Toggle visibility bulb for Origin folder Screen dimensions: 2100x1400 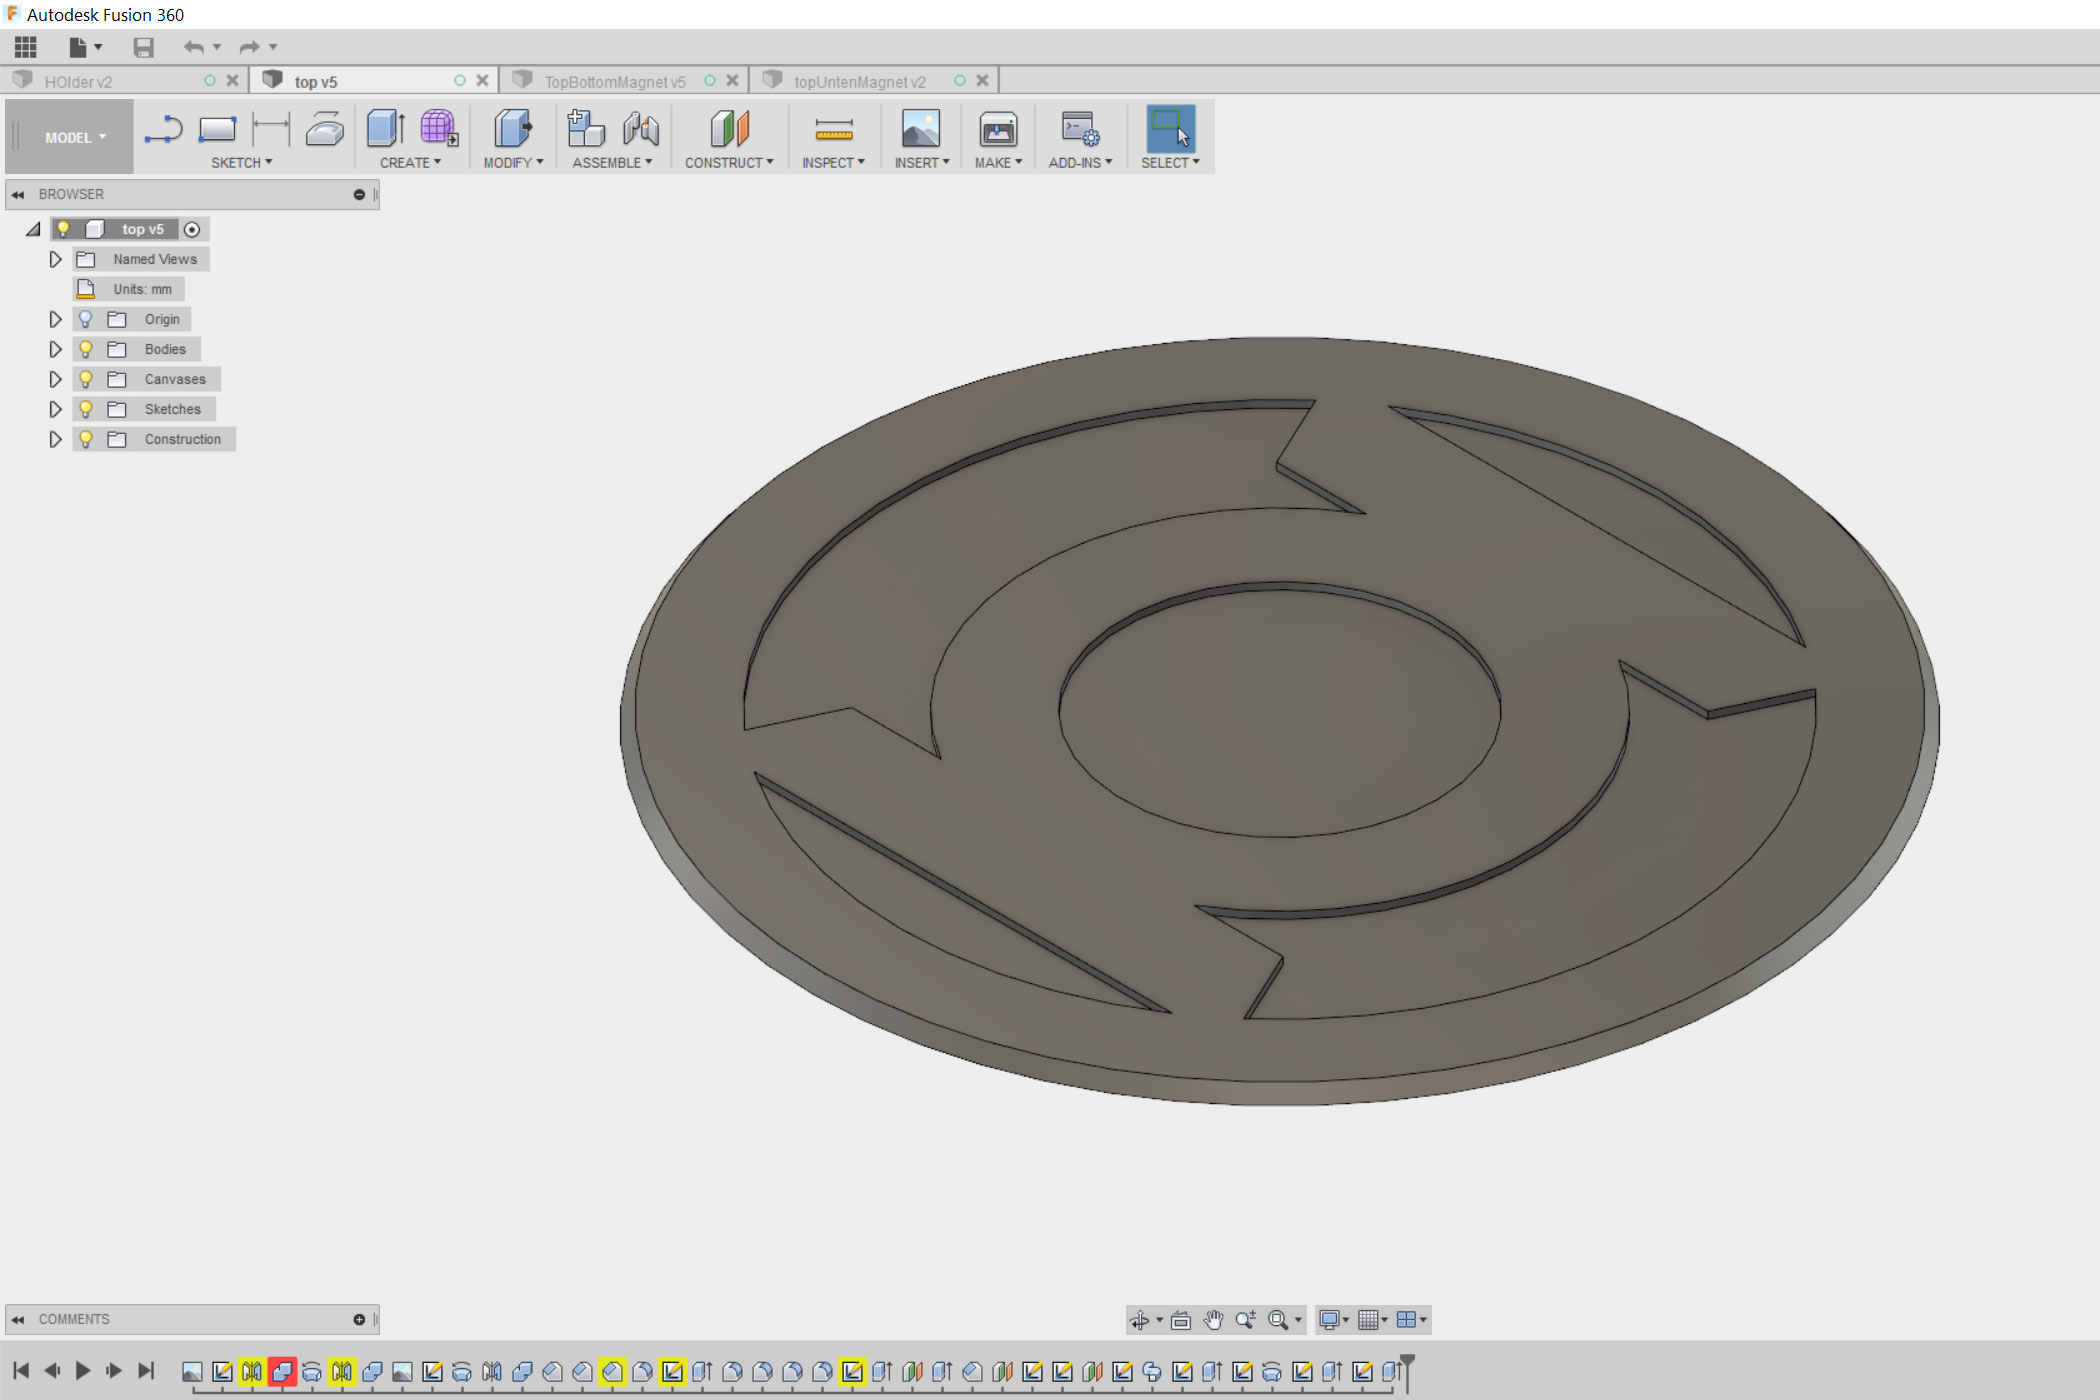click(x=86, y=319)
